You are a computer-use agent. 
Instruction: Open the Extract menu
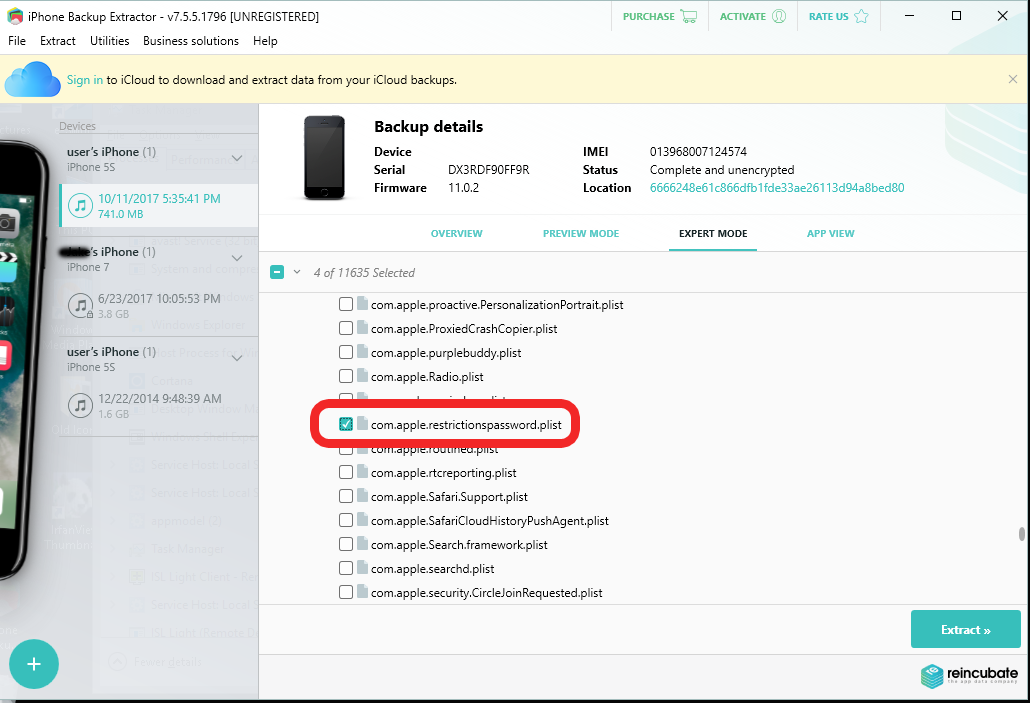point(58,41)
